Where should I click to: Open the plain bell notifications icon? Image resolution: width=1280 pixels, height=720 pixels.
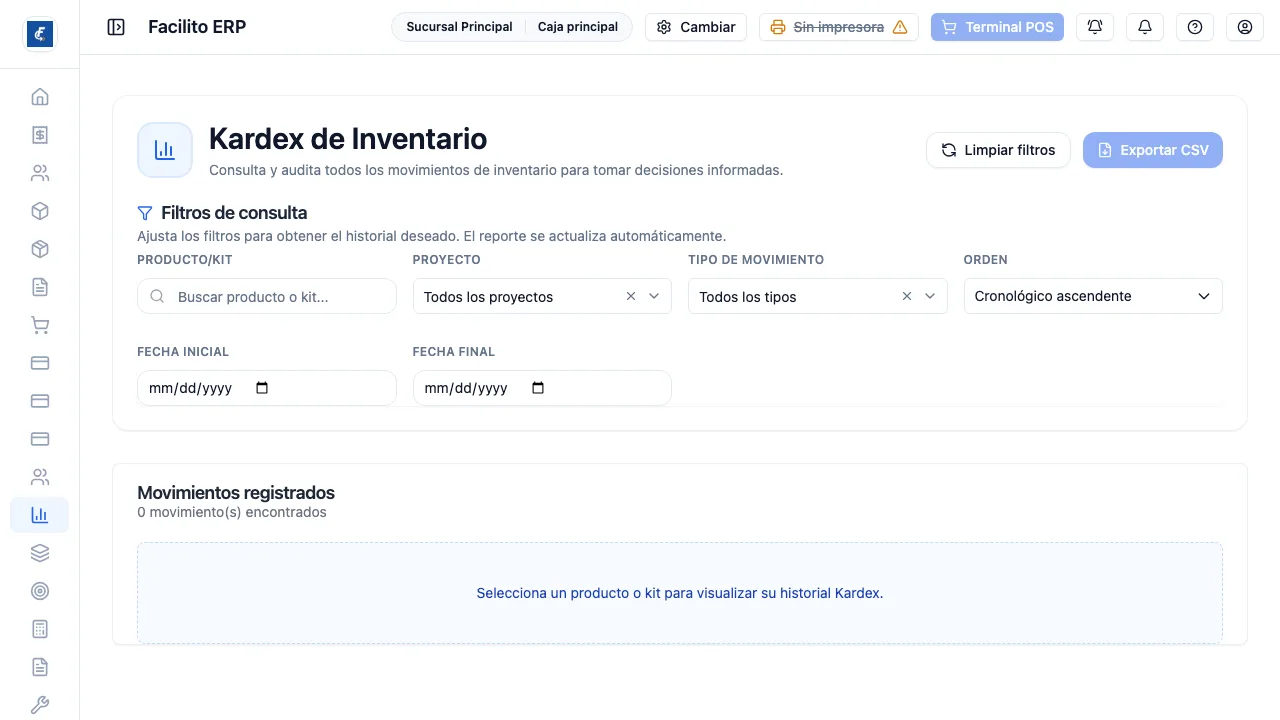[x=1145, y=27]
